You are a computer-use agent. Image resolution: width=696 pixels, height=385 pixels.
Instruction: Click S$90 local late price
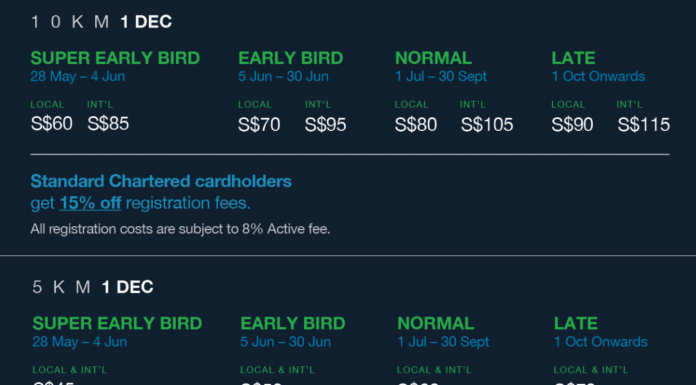click(x=572, y=125)
